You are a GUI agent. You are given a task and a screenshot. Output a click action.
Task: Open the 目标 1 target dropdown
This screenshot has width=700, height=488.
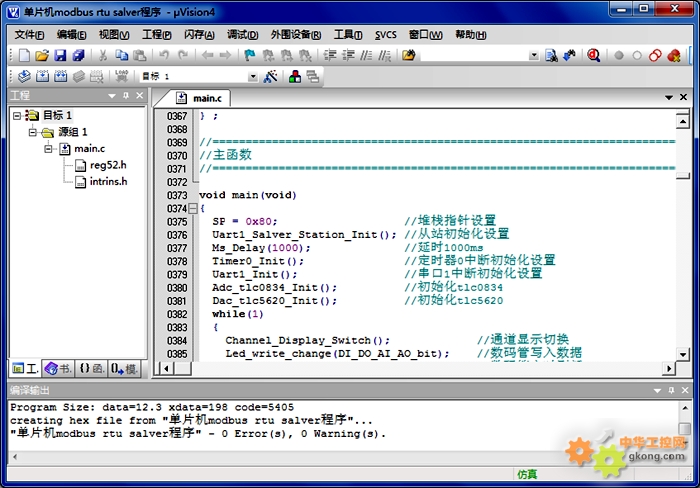coord(252,76)
